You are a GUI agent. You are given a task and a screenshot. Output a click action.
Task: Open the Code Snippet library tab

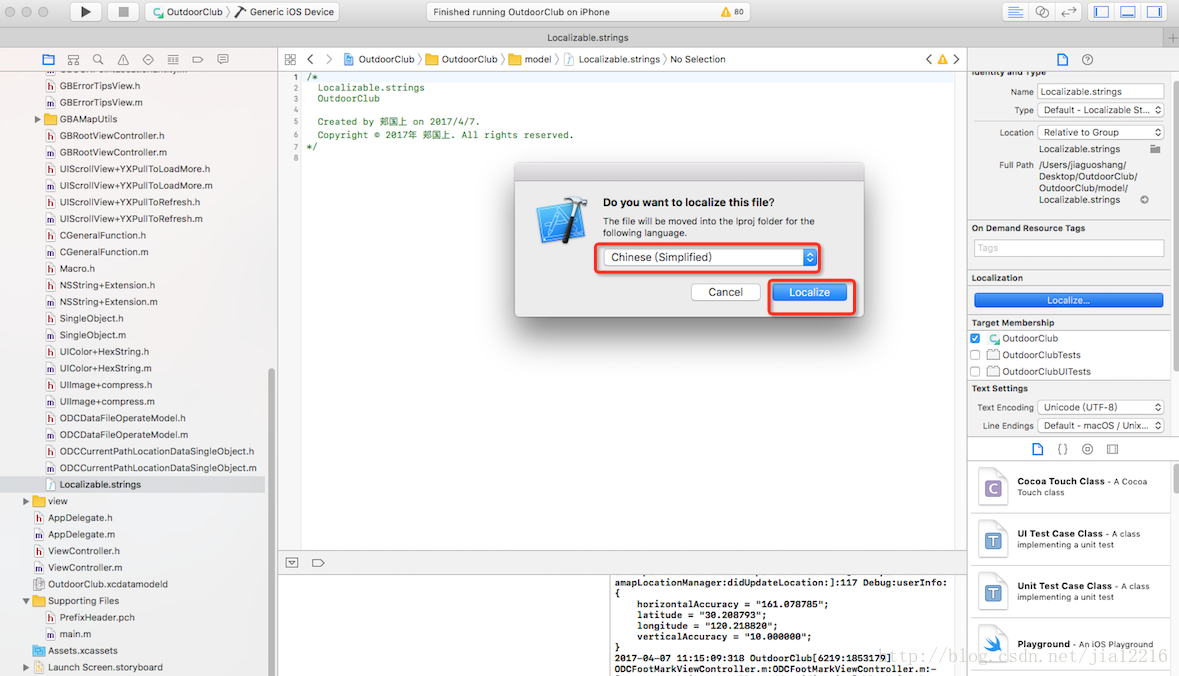1062,449
